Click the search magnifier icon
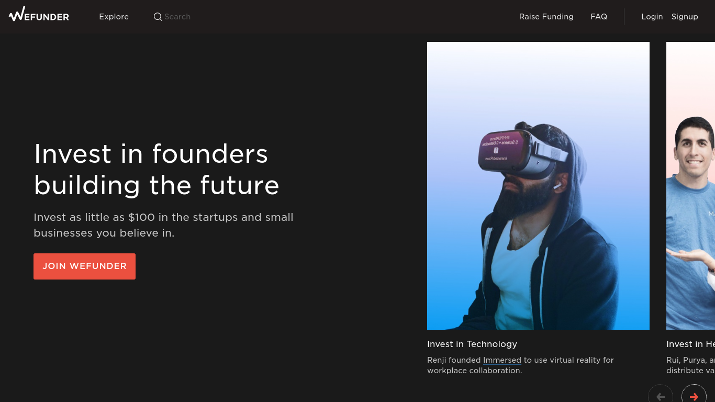Image resolution: width=715 pixels, height=402 pixels. [x=158, y=17]
